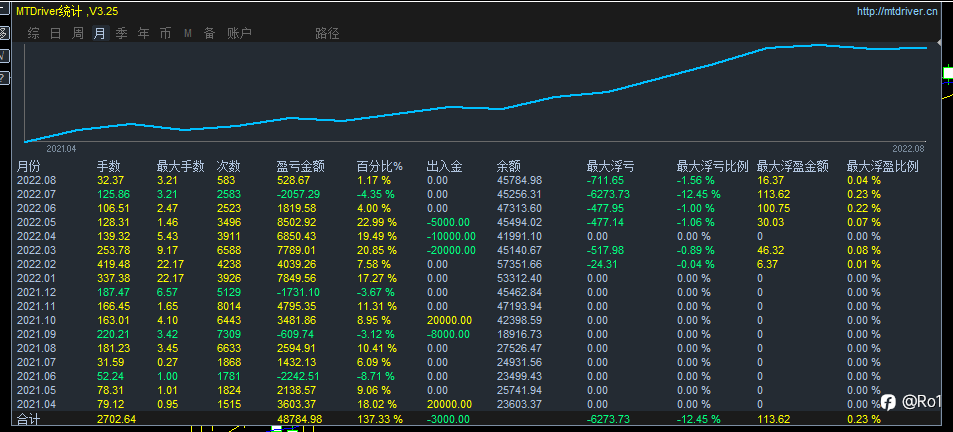Click the white candlestick on right chart edge

pyautogui.click(x=948, y=73)
